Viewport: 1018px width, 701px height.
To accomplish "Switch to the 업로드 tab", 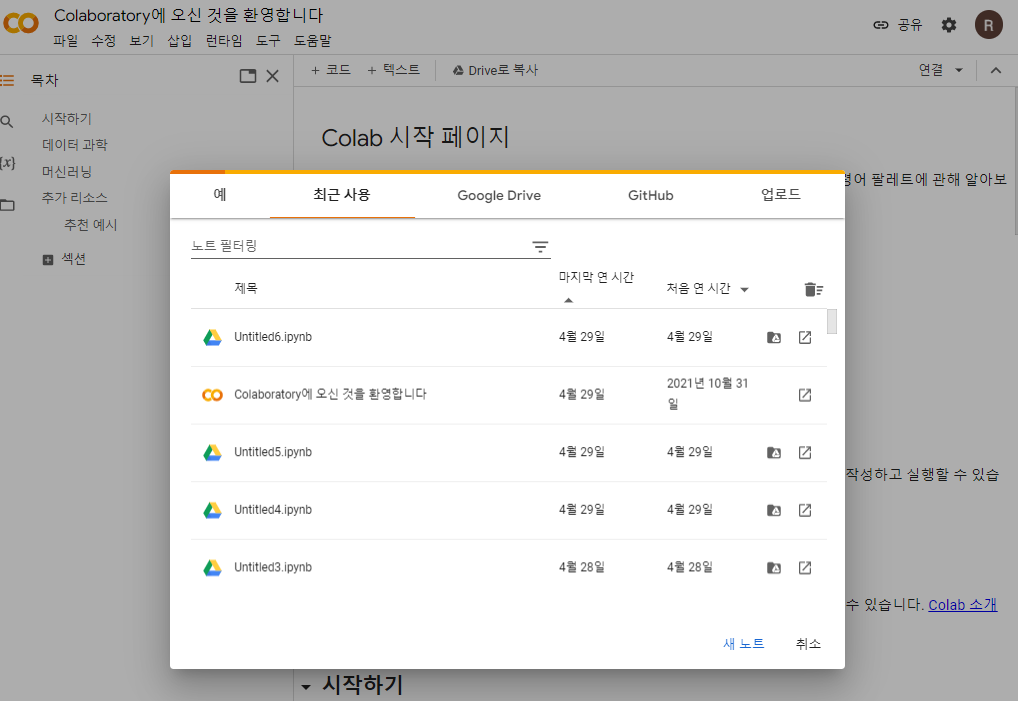I will click(781, 195).
